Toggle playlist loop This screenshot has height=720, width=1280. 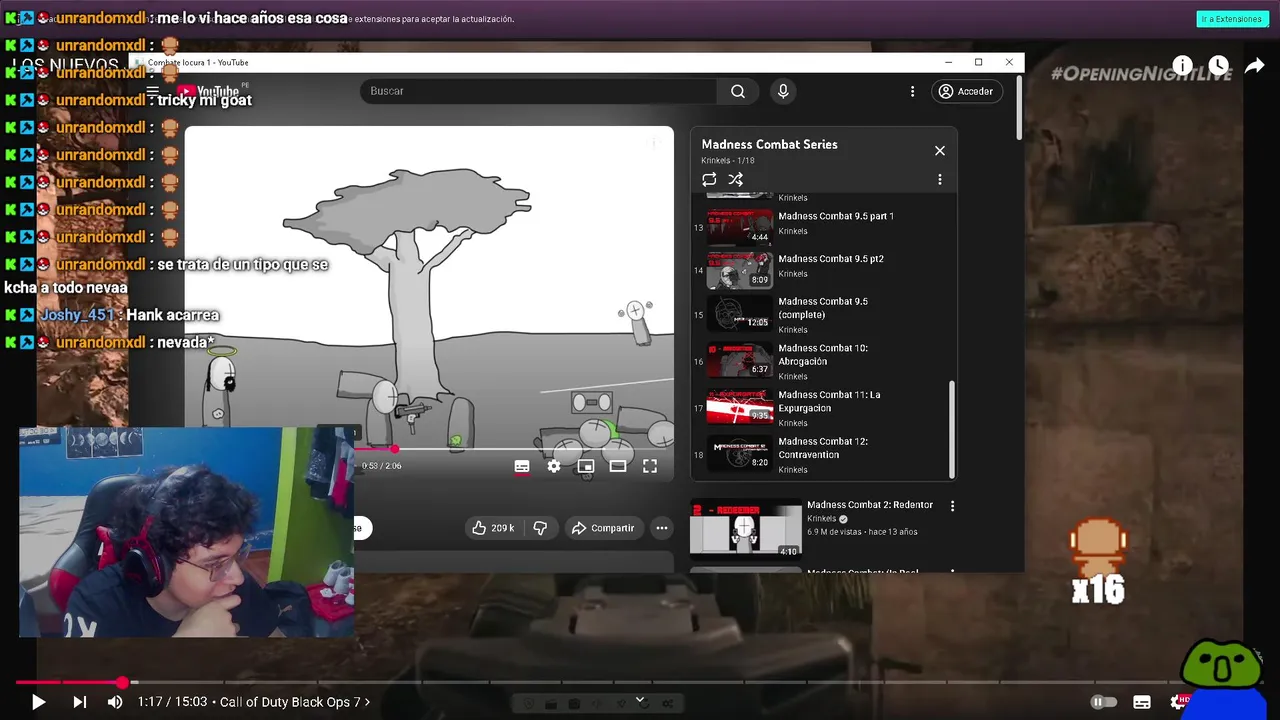pyautogui.click(x=709, y=179)
